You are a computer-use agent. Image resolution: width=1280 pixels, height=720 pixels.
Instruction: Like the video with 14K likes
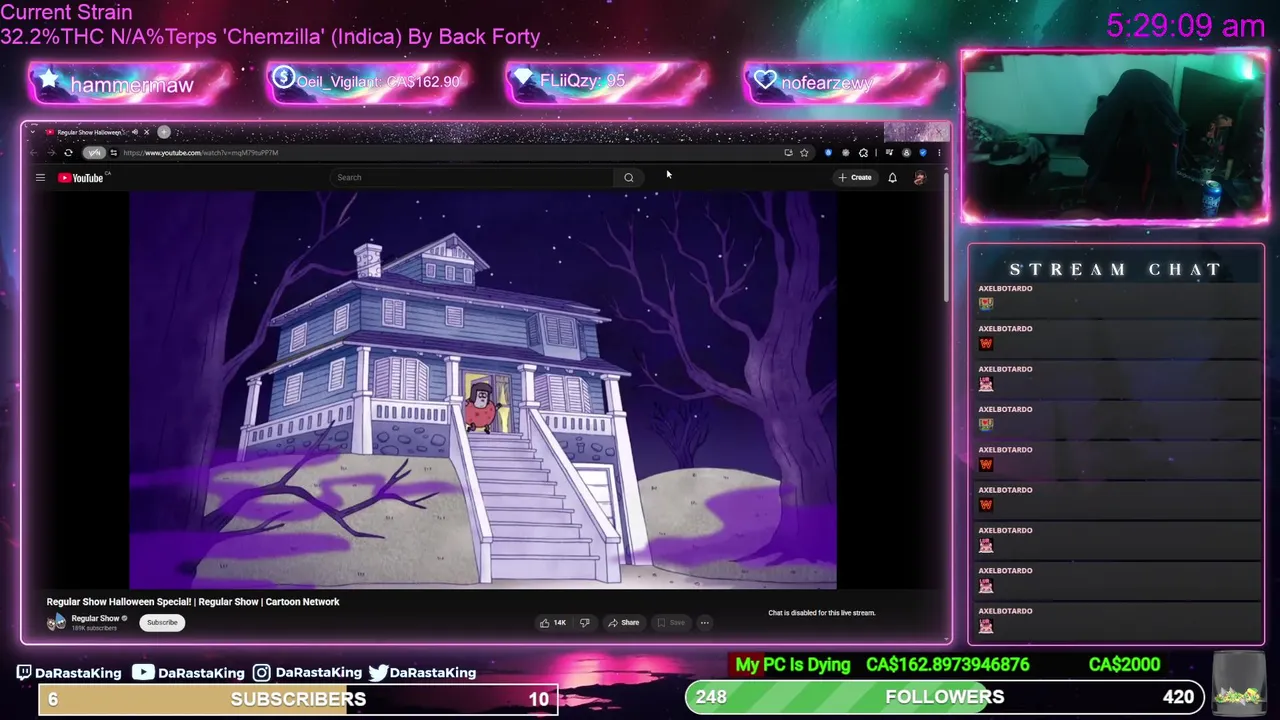[553, 623]
